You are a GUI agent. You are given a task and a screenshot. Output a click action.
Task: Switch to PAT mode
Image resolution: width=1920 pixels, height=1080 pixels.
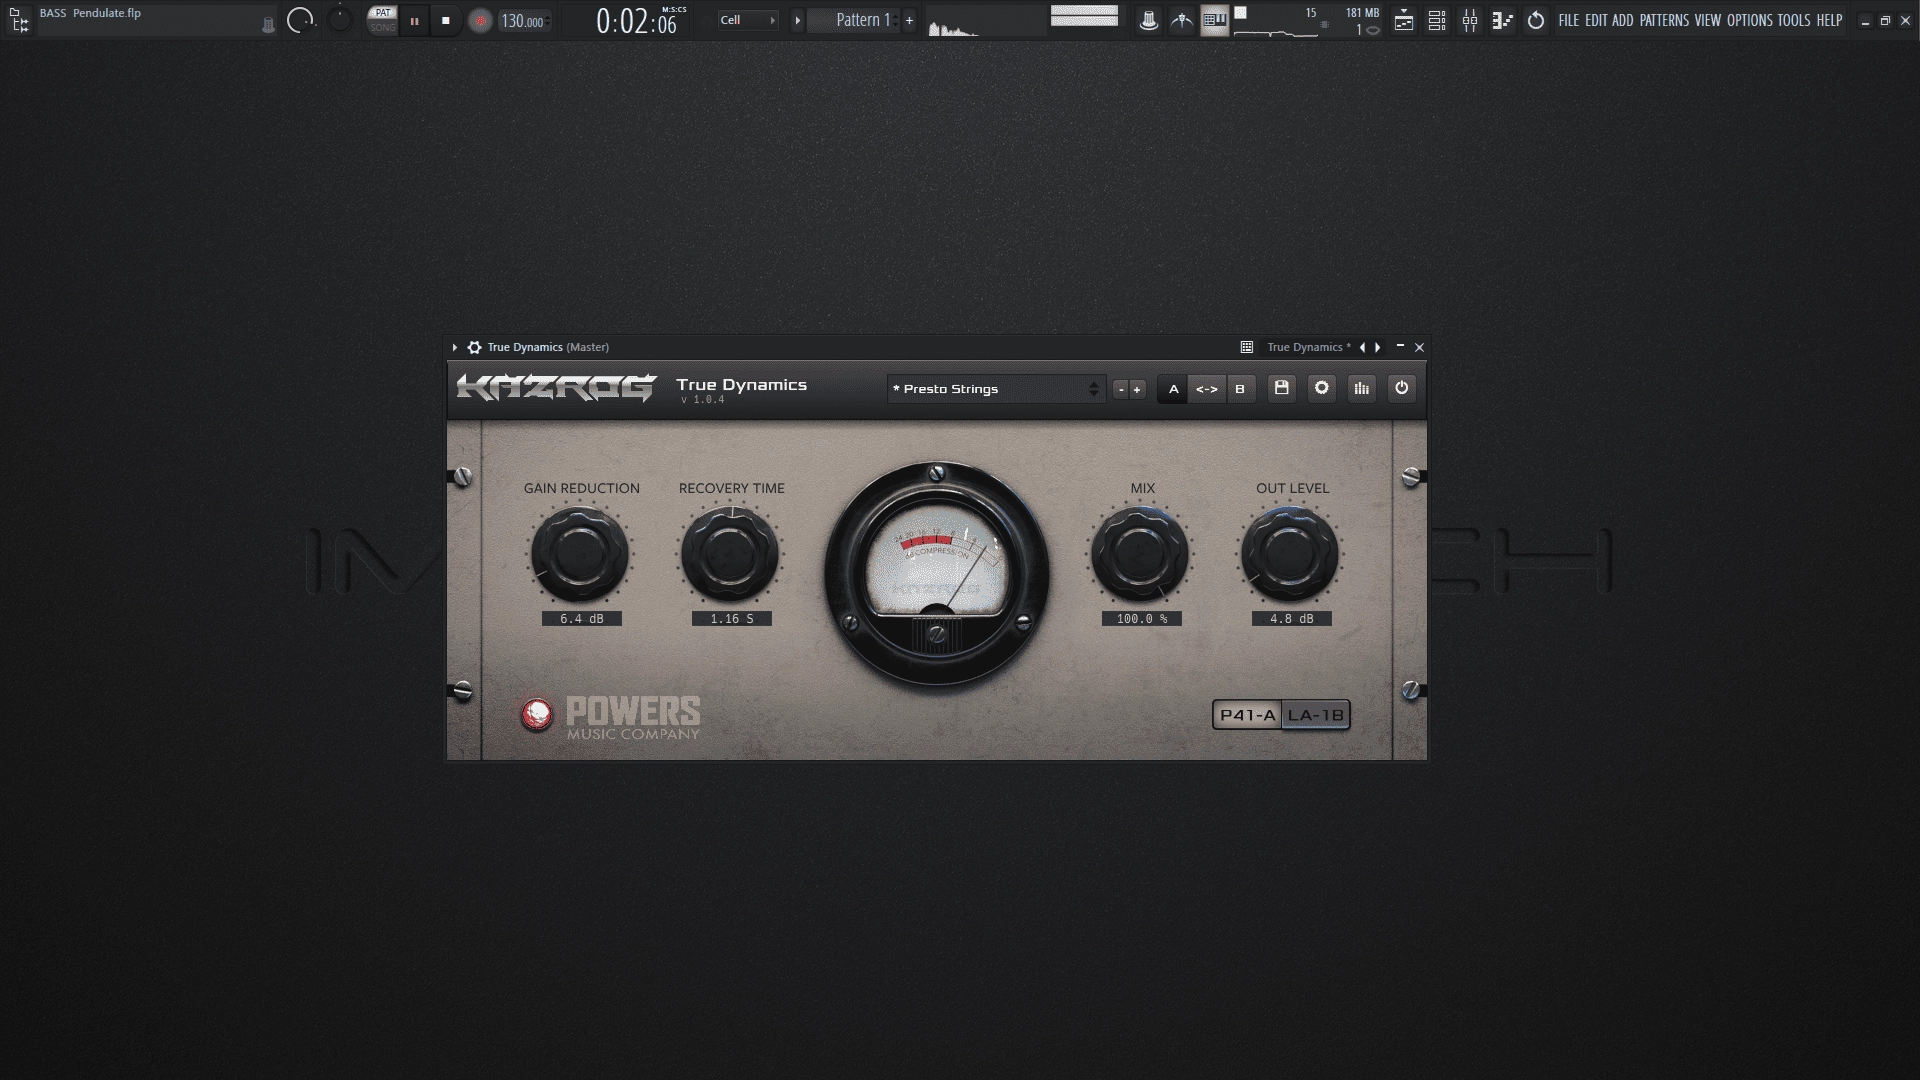point(383,13)
